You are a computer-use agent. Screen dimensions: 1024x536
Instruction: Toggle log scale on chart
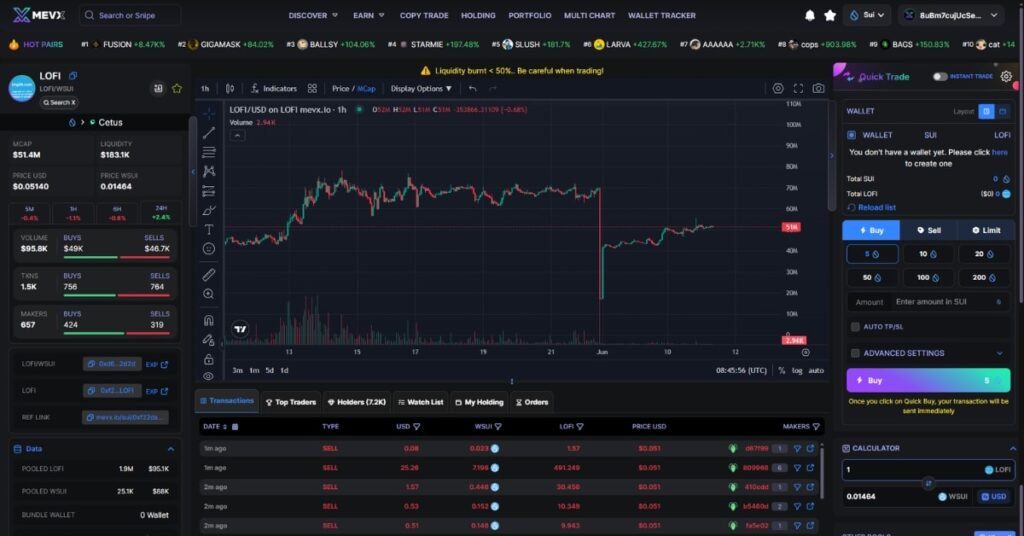pyautogui.click(x=797, y=370)
